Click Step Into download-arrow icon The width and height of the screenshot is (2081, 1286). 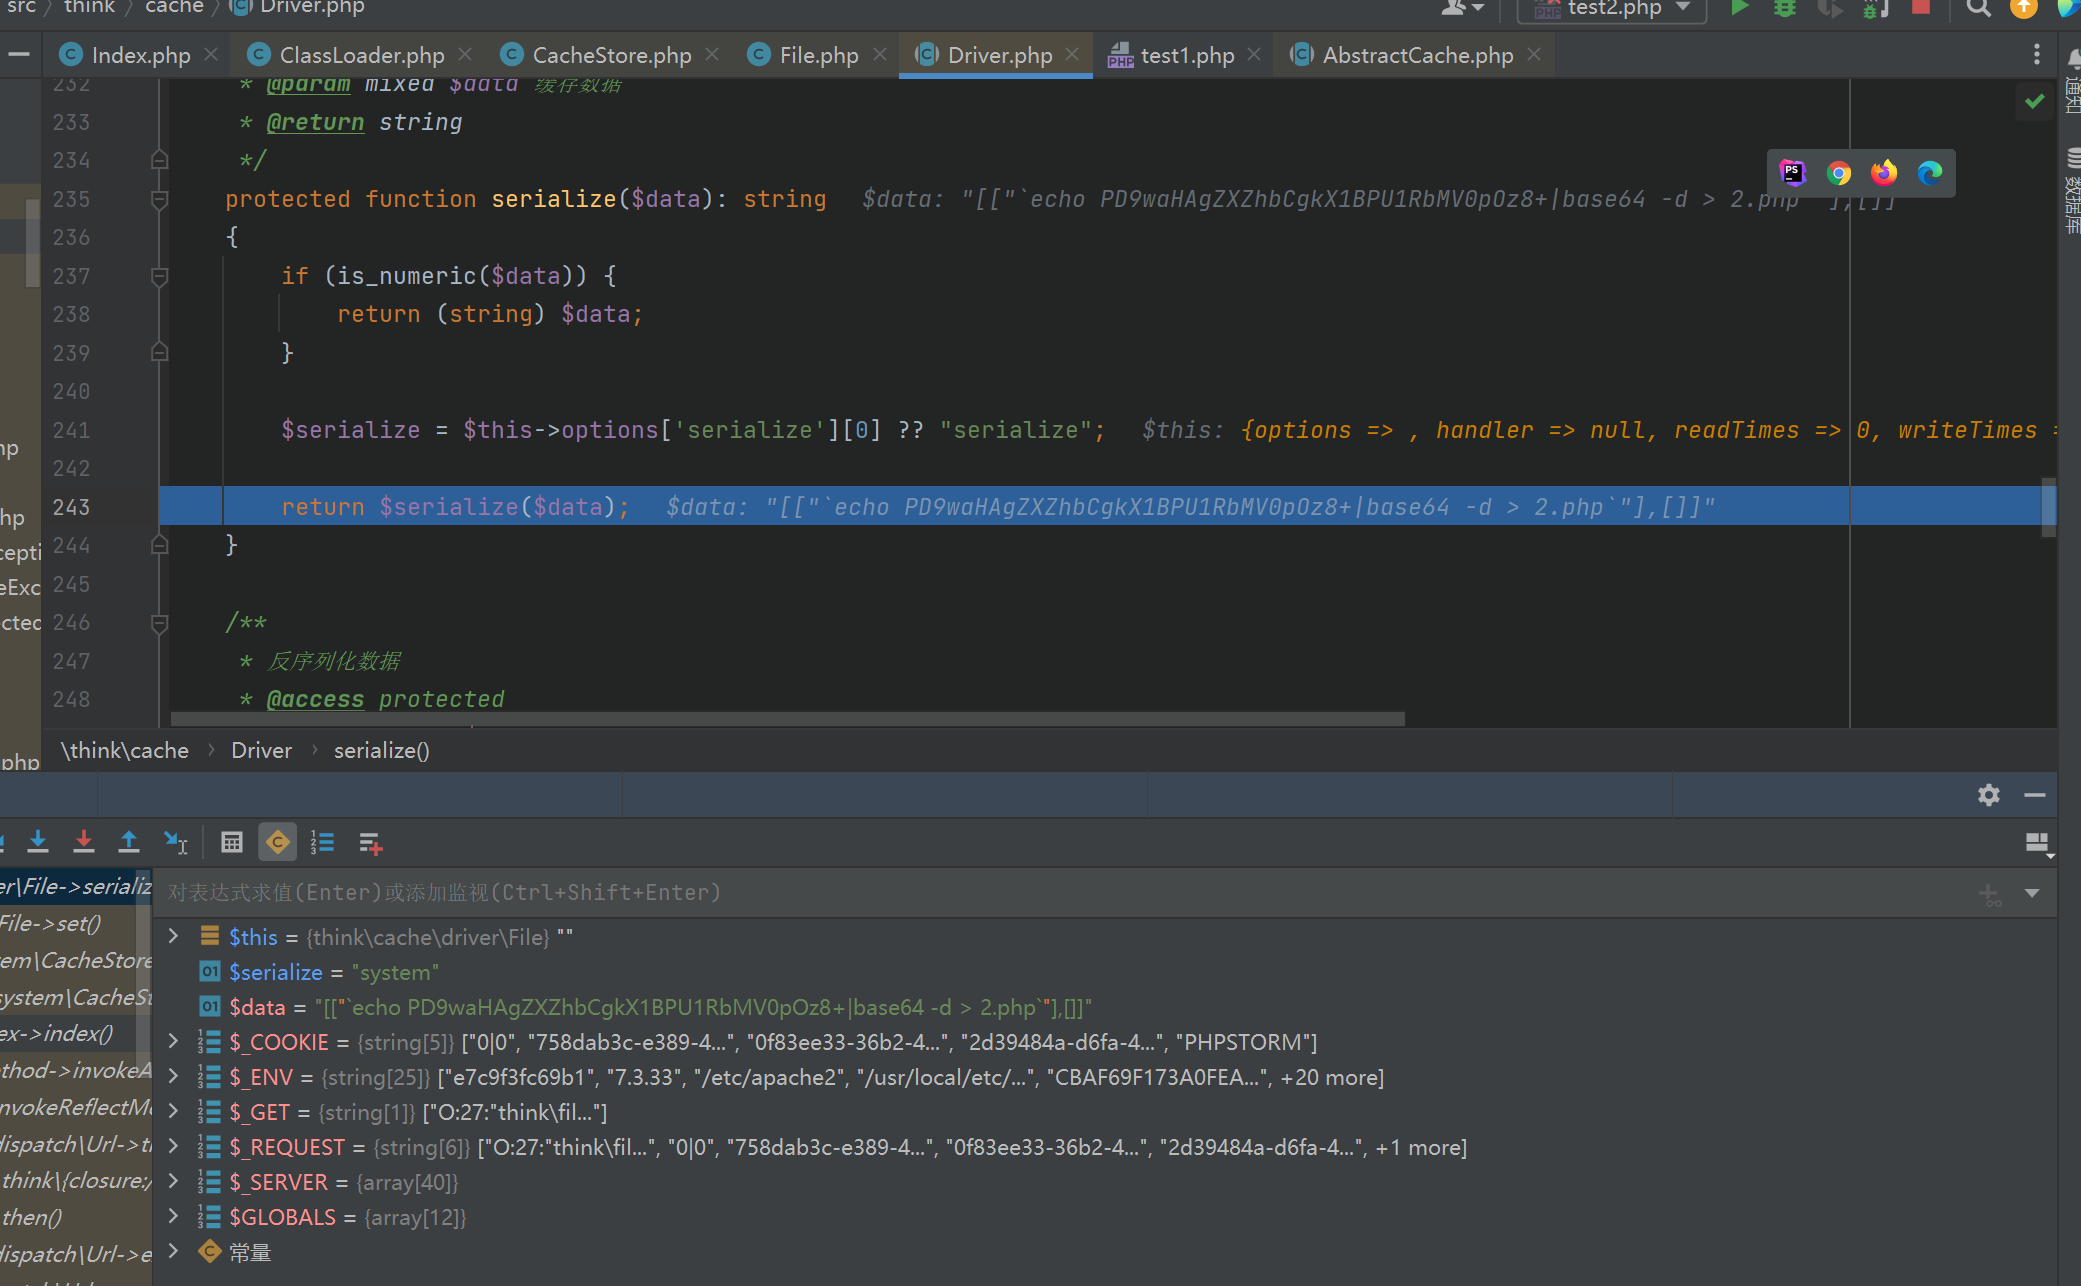click(x=38, y=842)
